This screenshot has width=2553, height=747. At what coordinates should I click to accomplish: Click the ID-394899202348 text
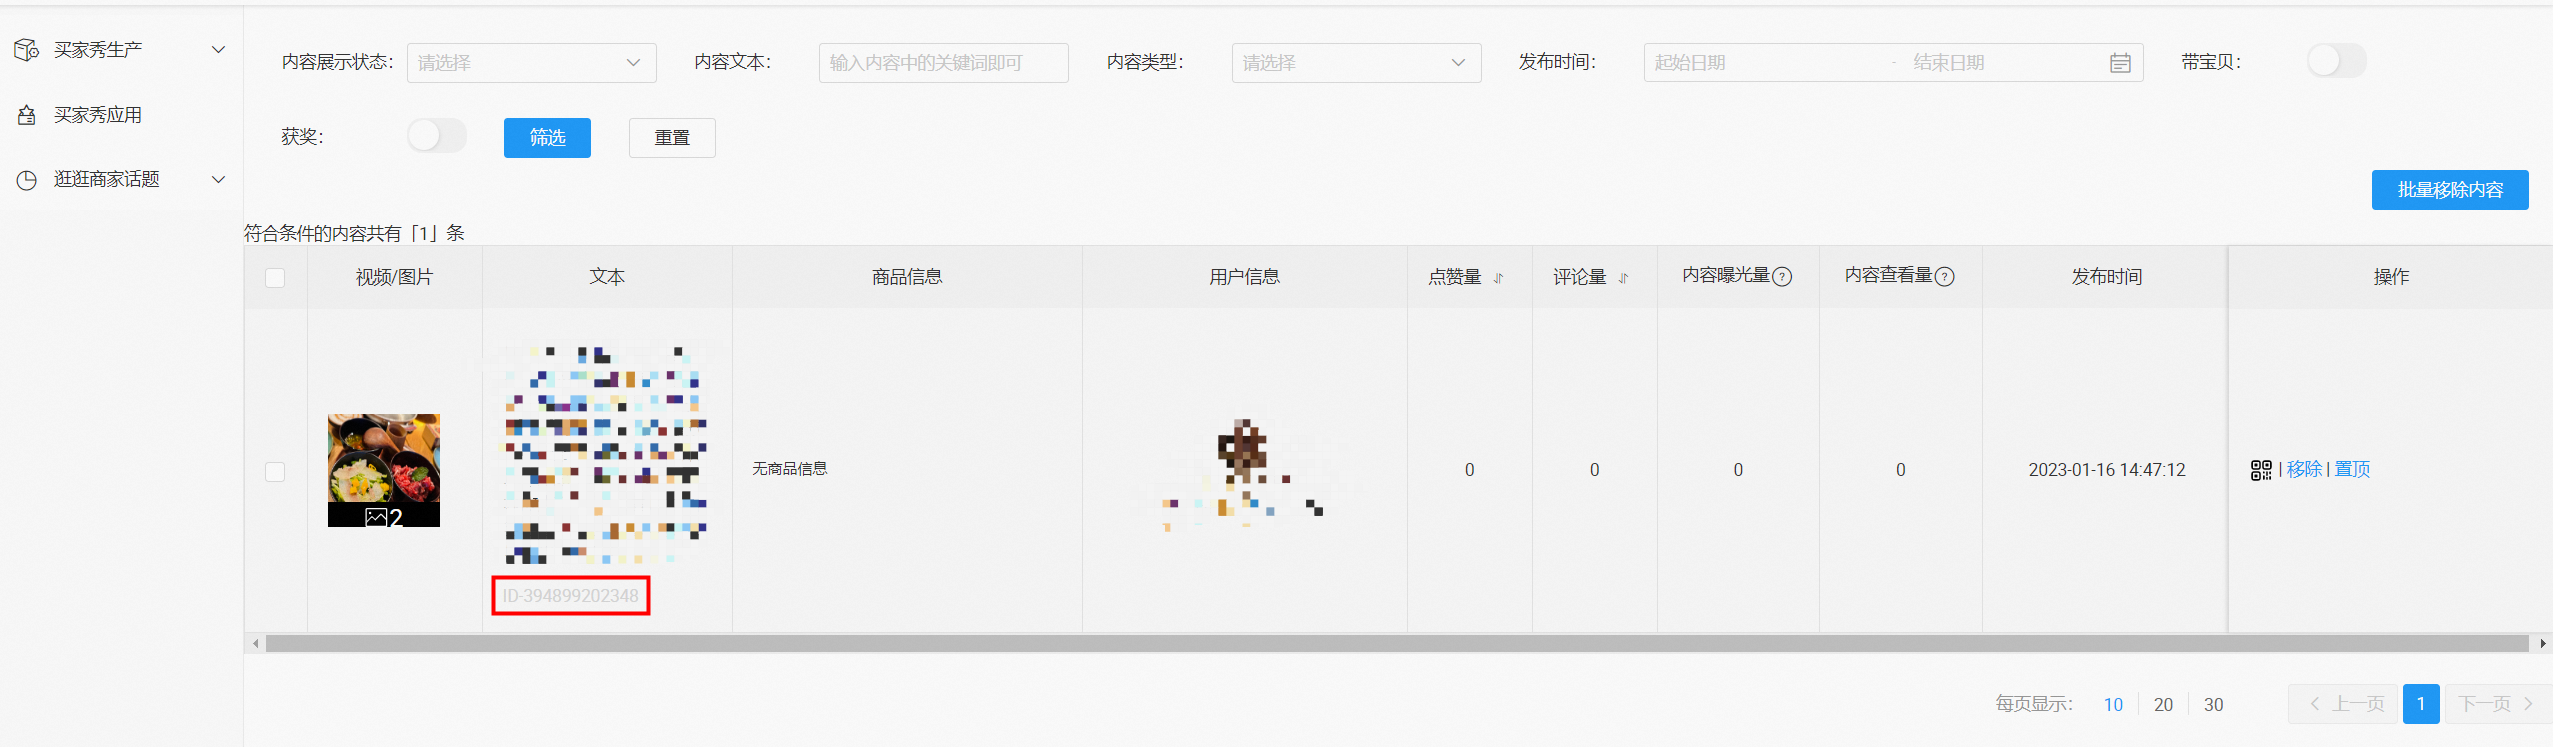570,596
